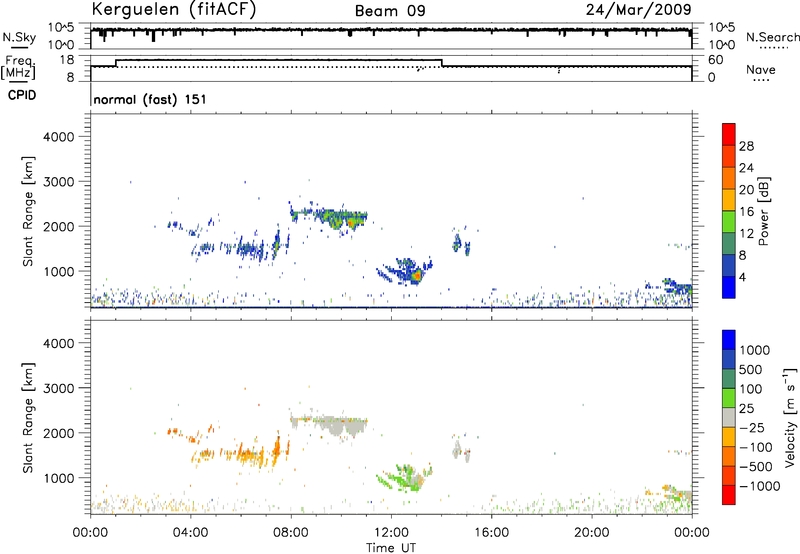Click the date '24/Mar/2009'
The width and height of the screenshot is (800, 554).
pyautogui.click(x=639, y=9)
